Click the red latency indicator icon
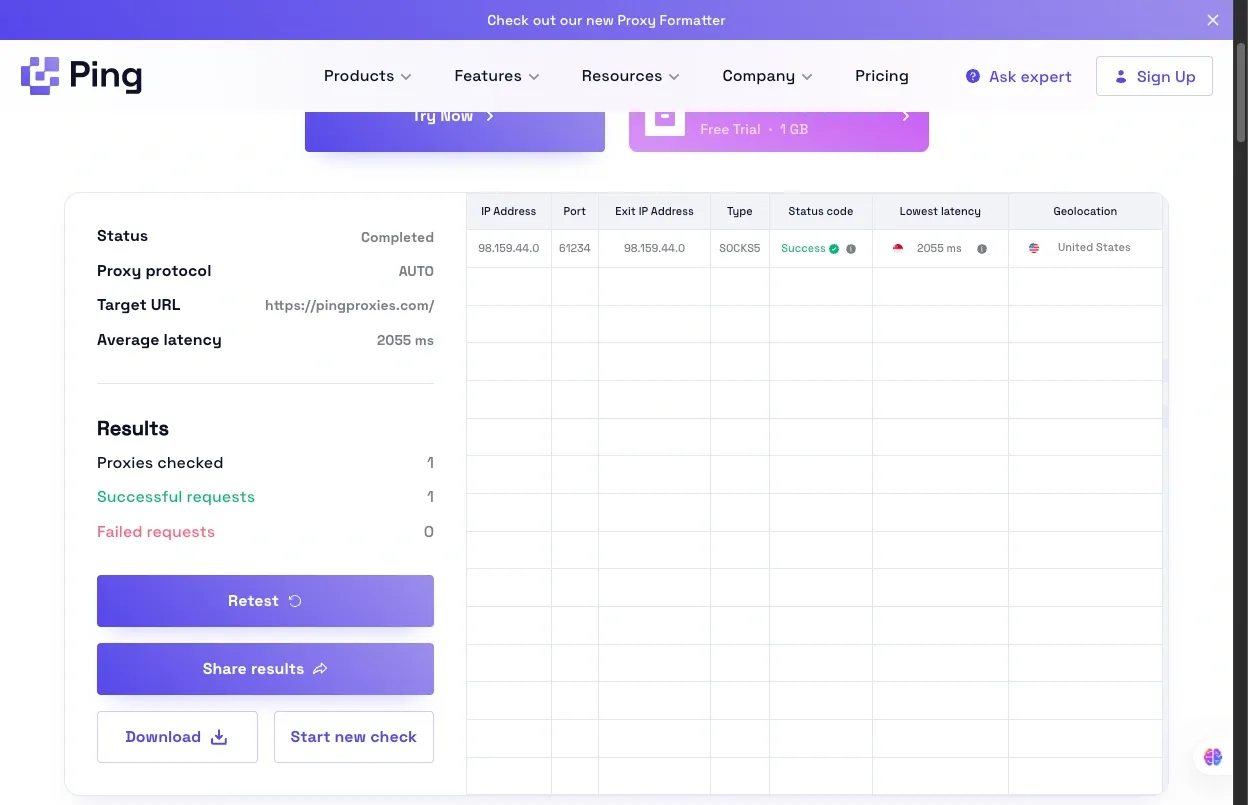 tap(898, 248)
